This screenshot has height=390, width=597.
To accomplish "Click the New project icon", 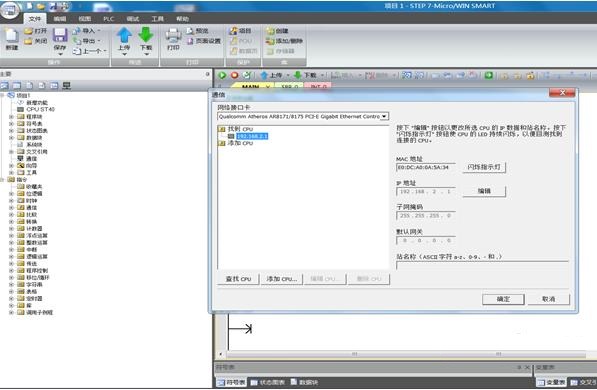I will click(12, 35).
